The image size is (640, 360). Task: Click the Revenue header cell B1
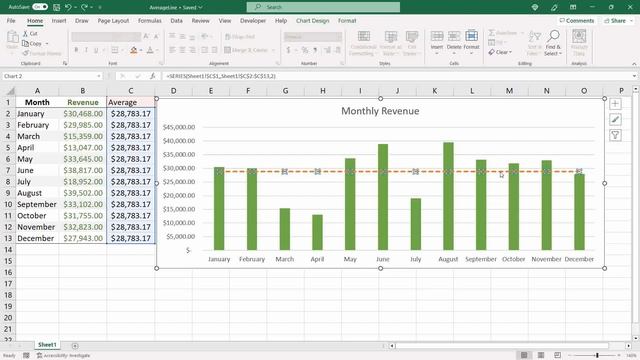(x=83, y=102)
